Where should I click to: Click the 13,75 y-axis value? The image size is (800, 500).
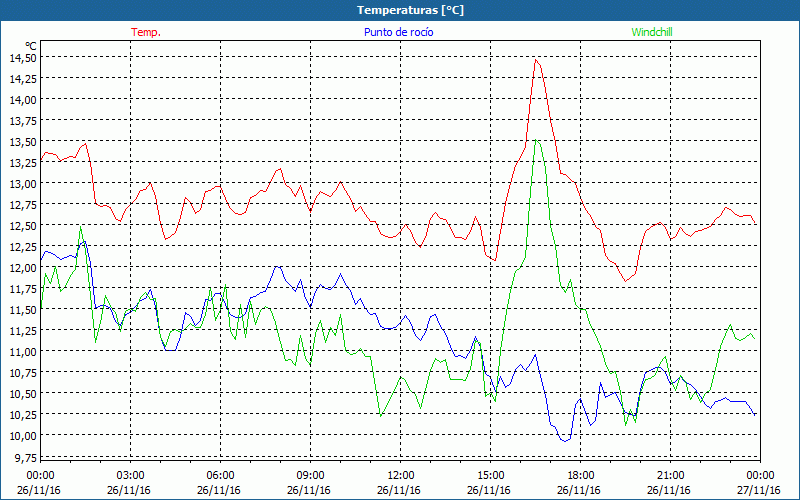[x=23, y=120]
